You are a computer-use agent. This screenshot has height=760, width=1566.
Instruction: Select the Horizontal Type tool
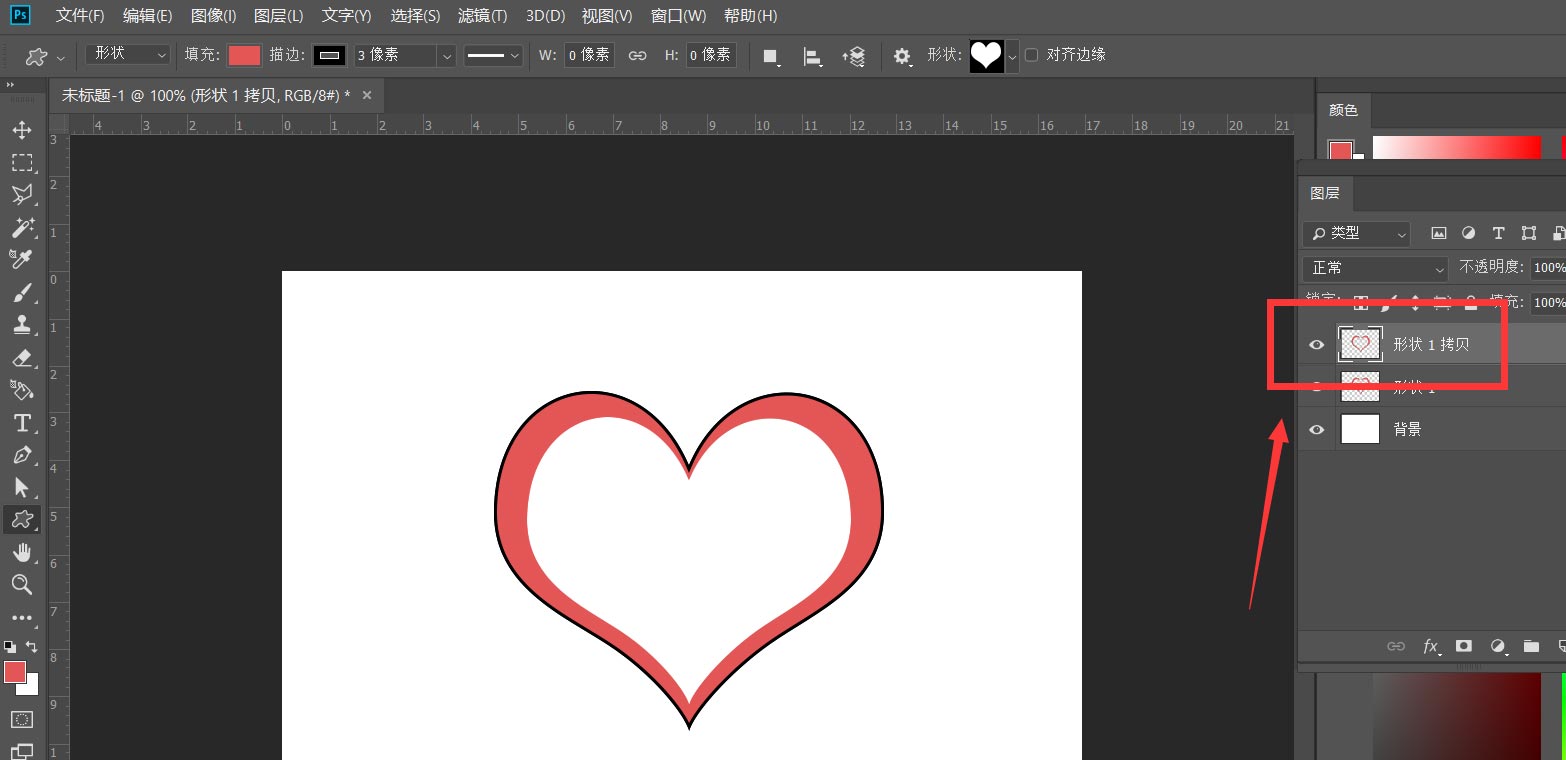pyautogui.click(x=22, y=422)
